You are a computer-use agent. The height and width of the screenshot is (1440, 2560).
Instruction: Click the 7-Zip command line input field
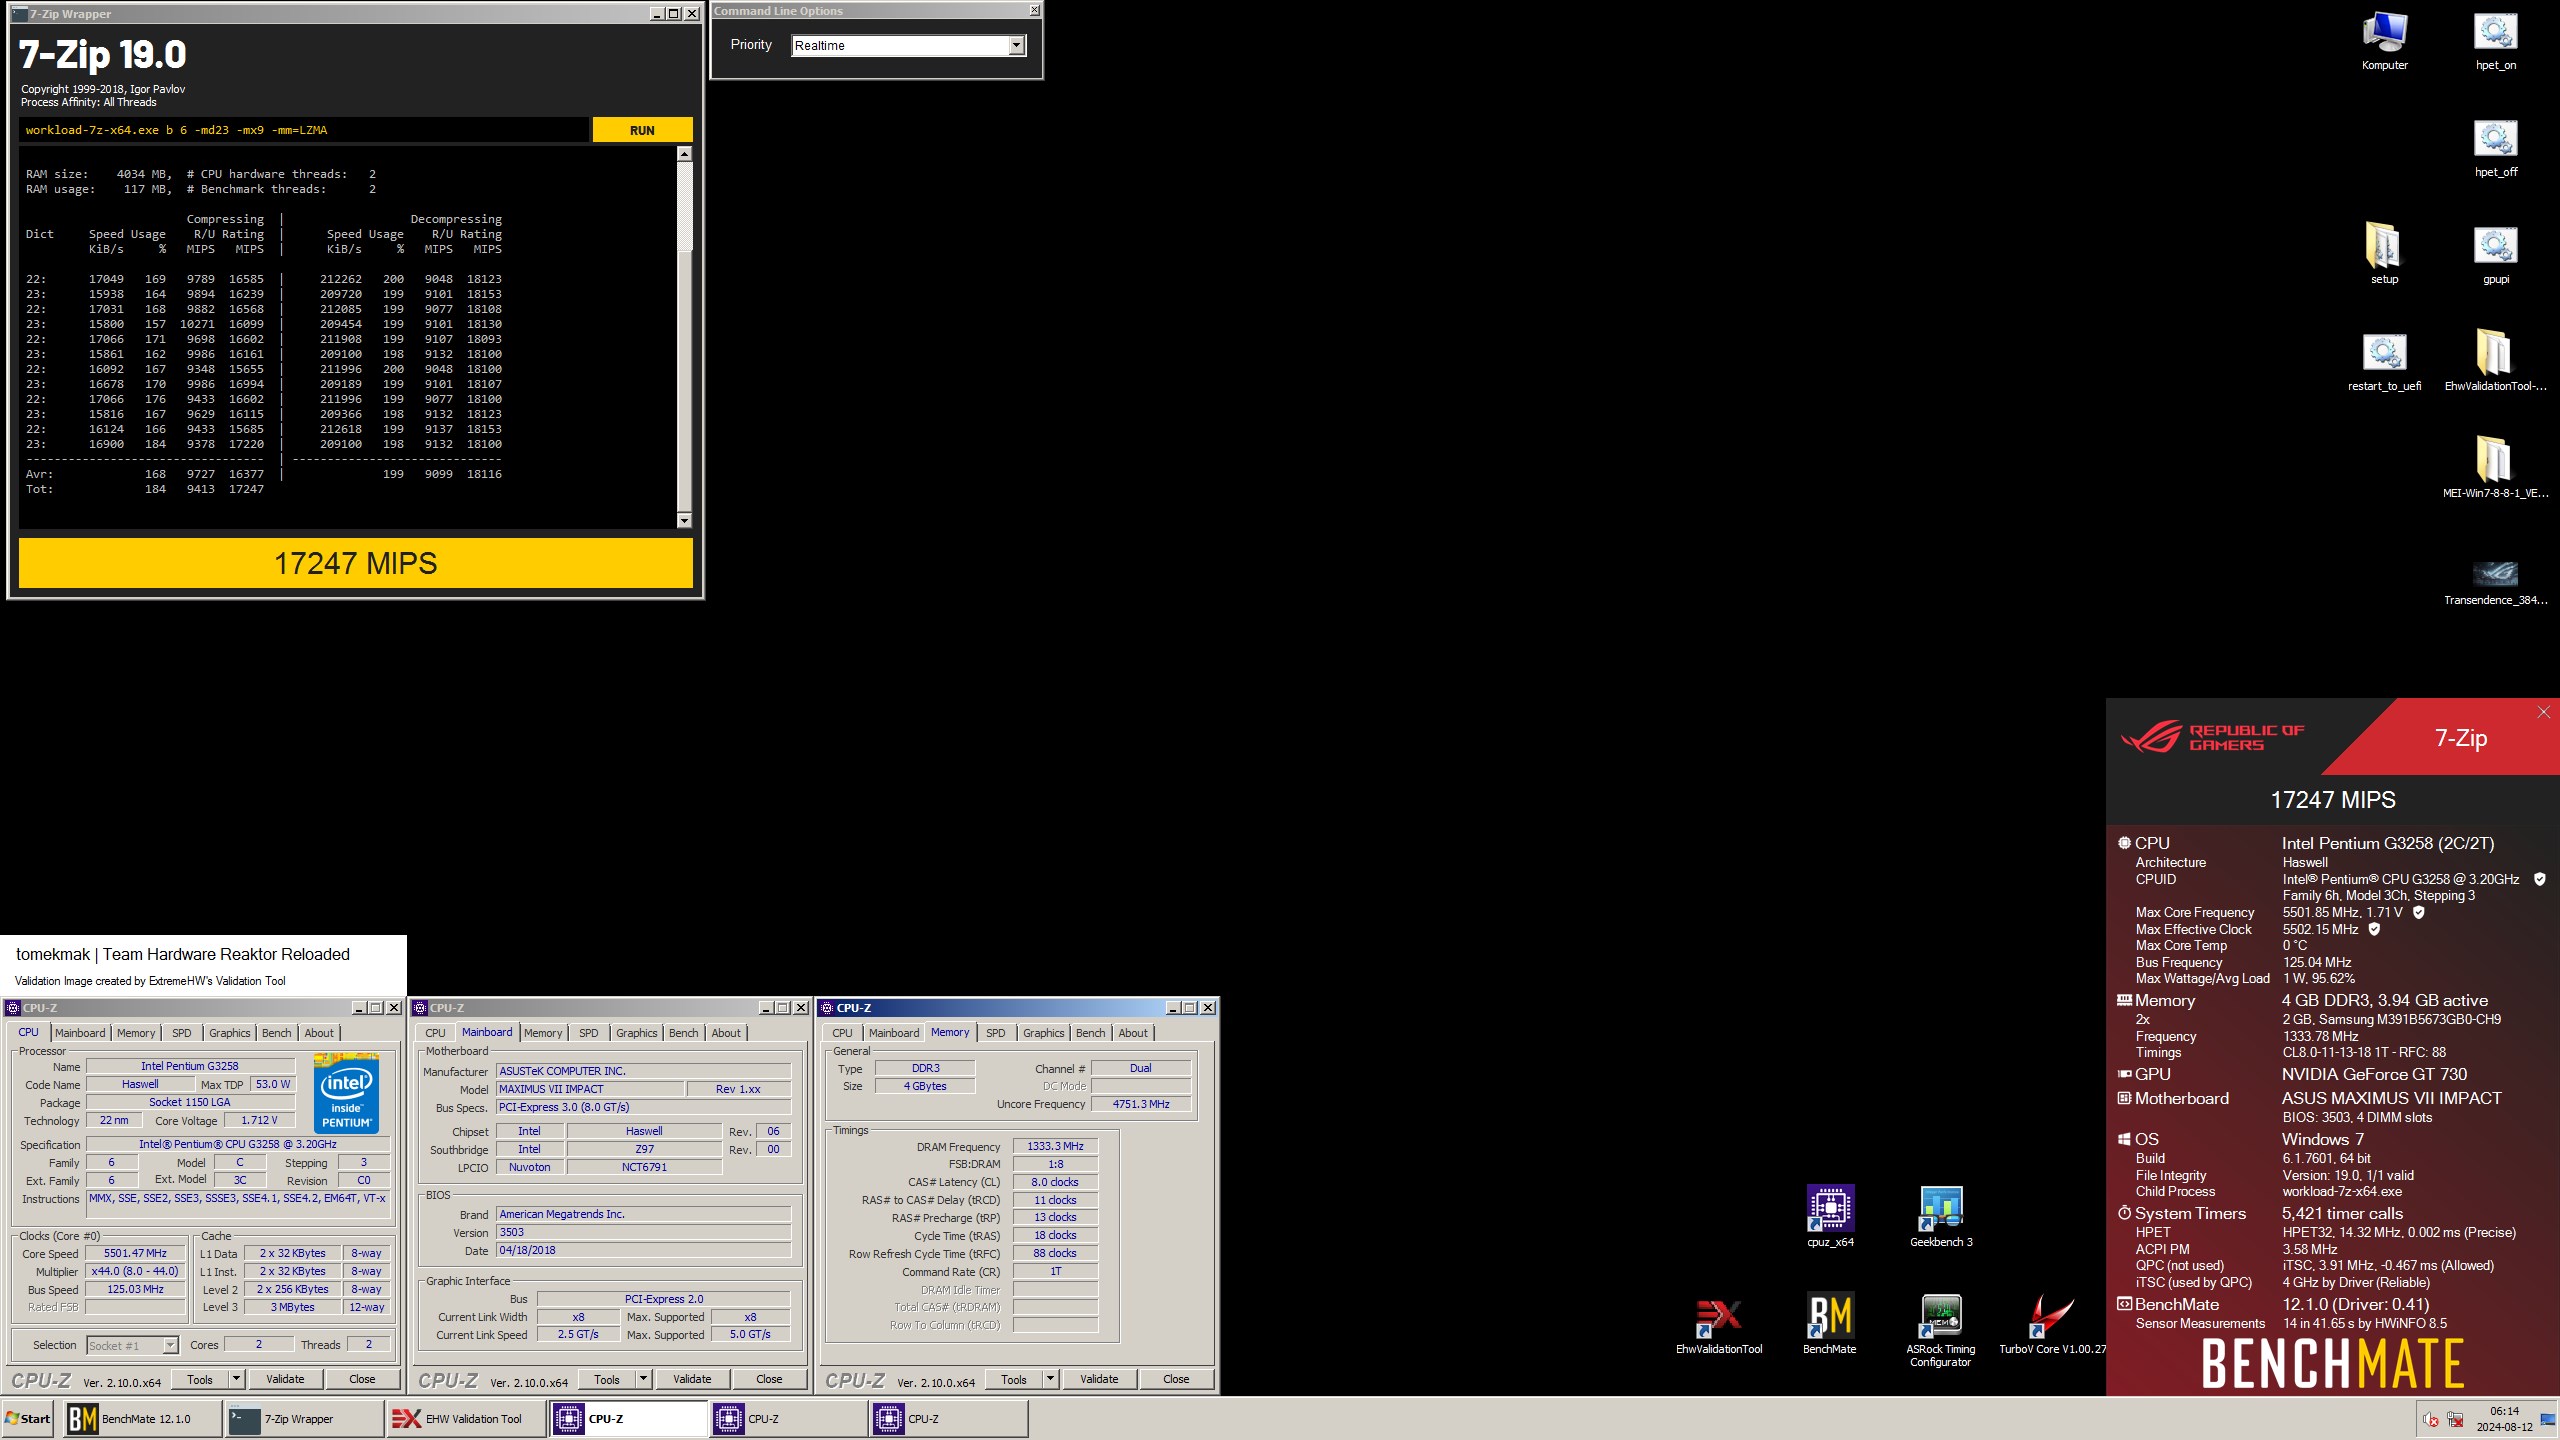304,130
